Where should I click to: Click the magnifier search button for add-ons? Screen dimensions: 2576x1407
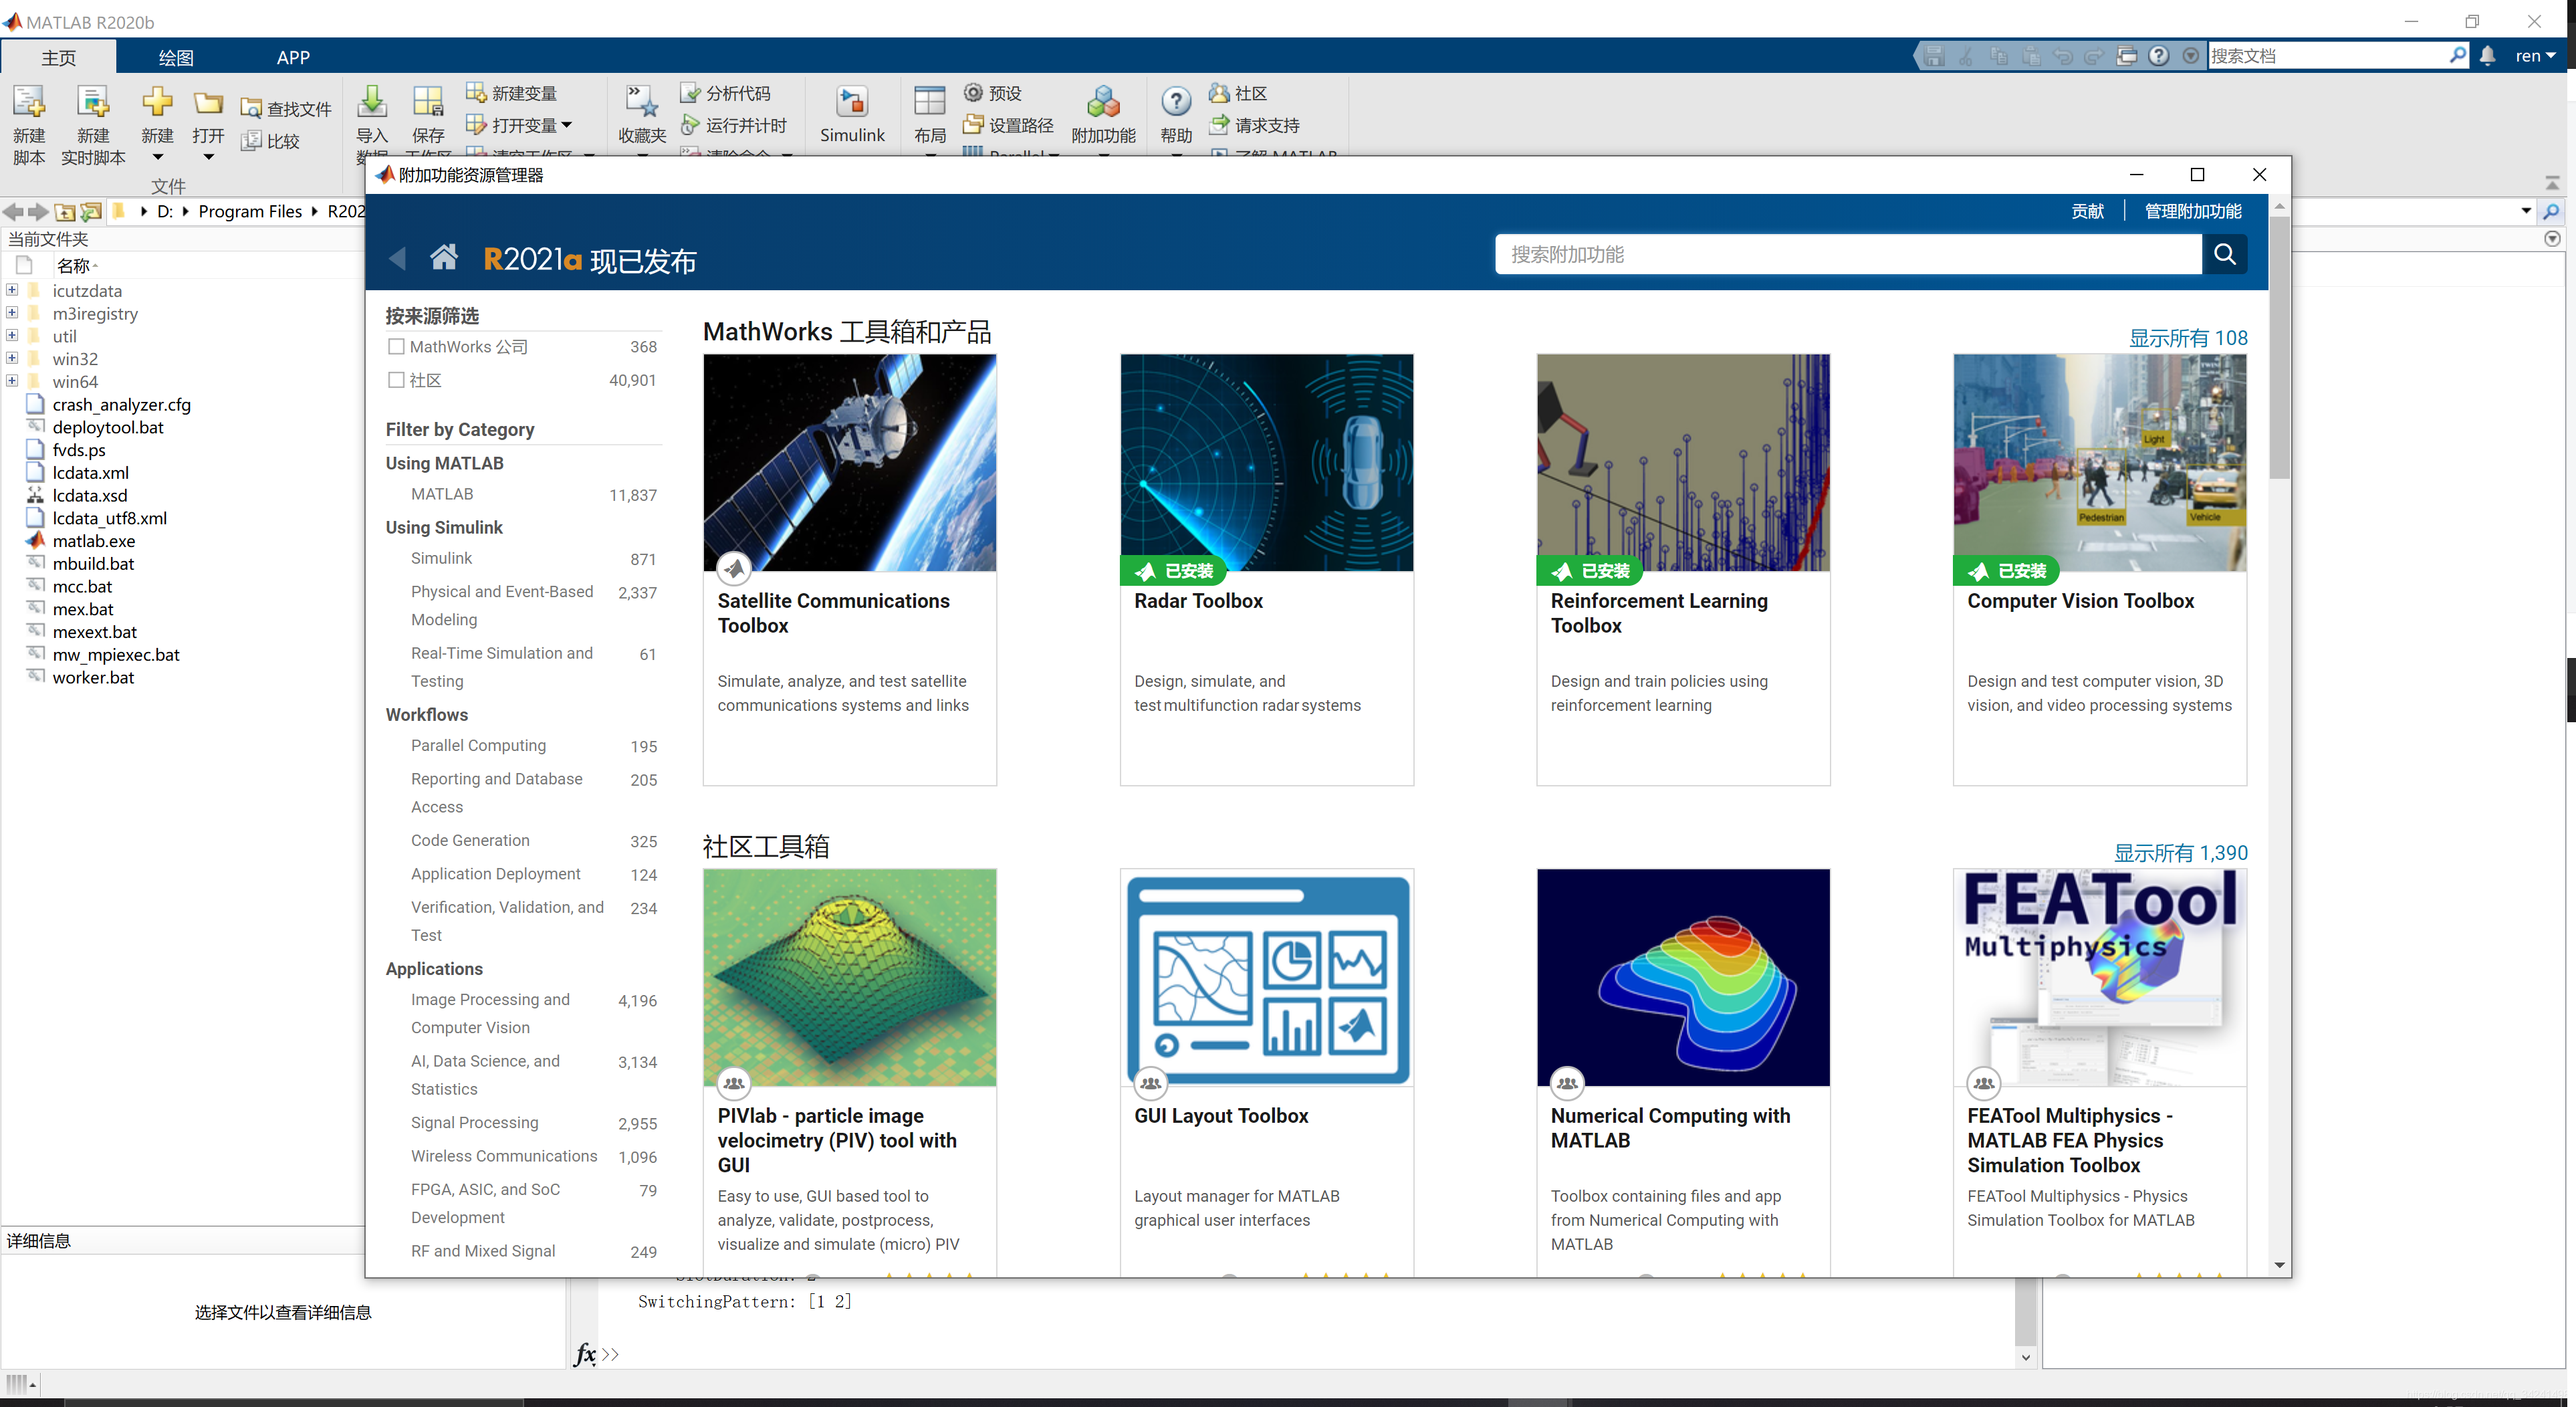pos(2224,254)
